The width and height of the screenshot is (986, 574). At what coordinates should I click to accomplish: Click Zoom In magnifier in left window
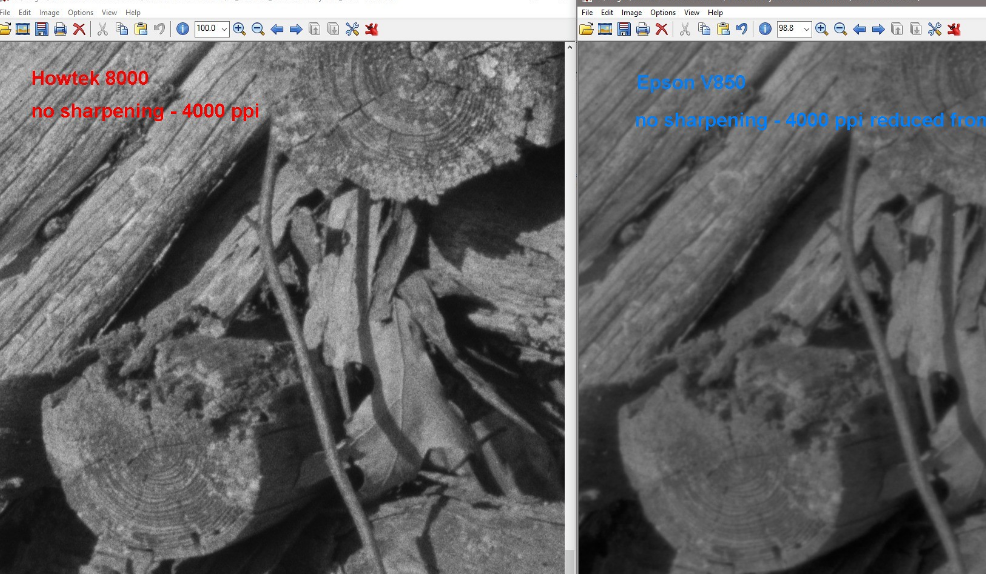pos(239,29)
